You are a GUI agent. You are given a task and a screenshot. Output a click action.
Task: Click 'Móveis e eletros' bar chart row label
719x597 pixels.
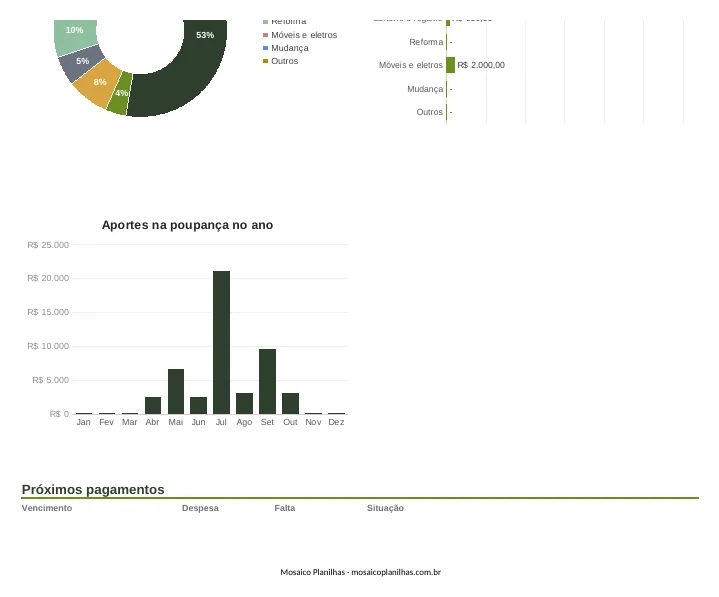point(411,65)
